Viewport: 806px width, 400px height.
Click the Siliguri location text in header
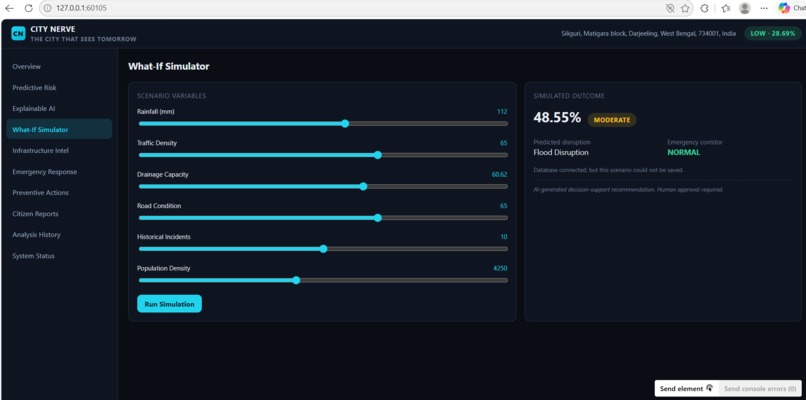click(x=648, y=33)
